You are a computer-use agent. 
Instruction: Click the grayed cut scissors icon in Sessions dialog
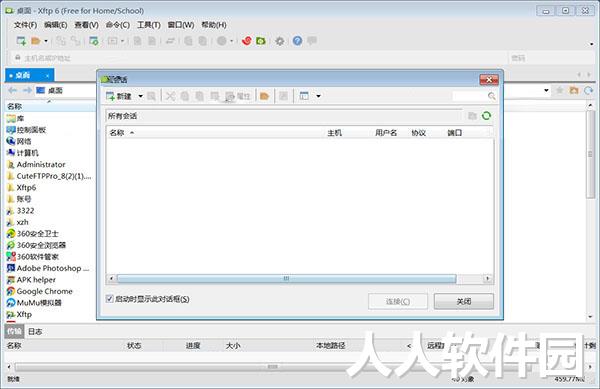coord(170,96)
